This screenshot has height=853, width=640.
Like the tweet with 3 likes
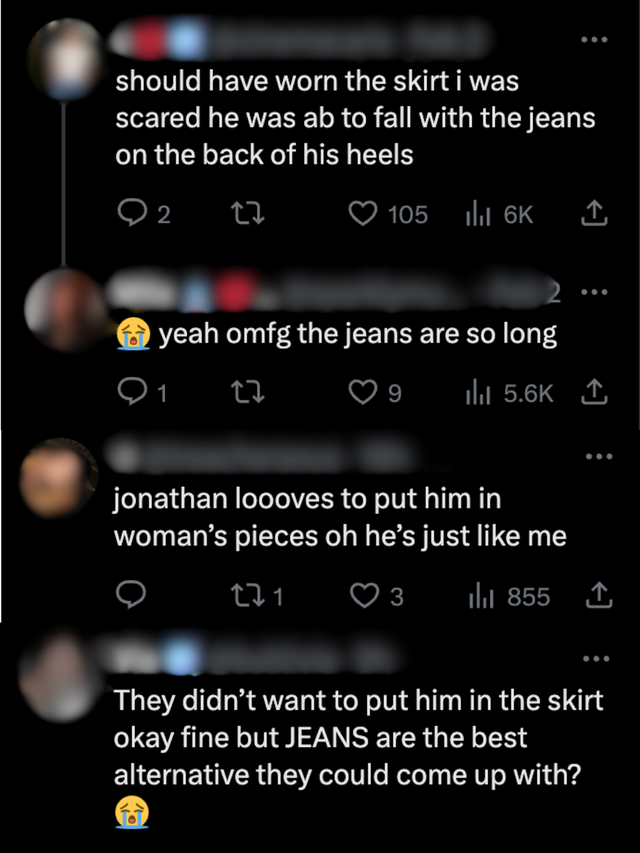[x=363, y=596]
